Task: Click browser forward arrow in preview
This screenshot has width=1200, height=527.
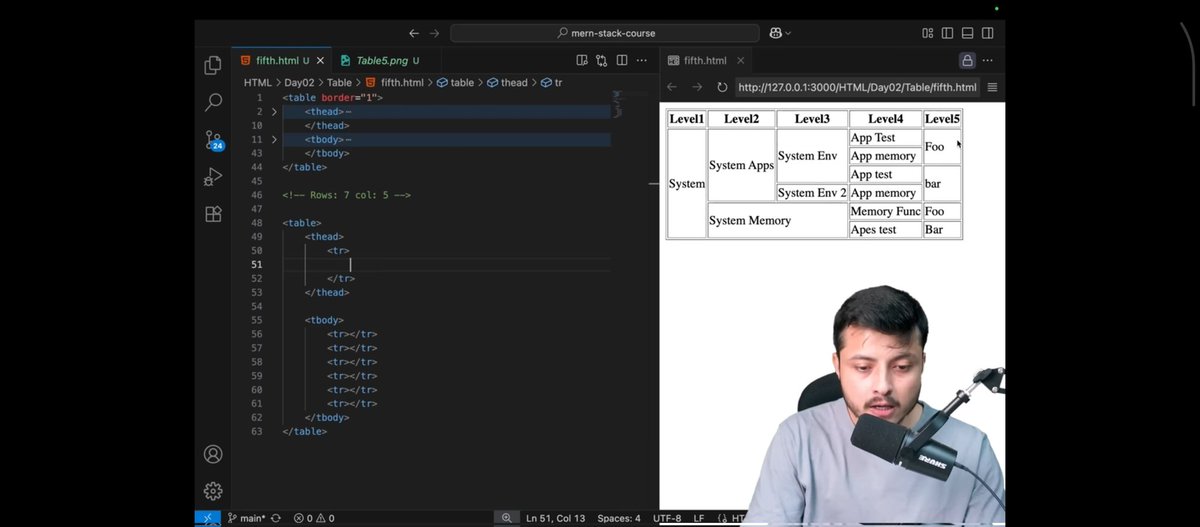Action: [x=697, y=87]
